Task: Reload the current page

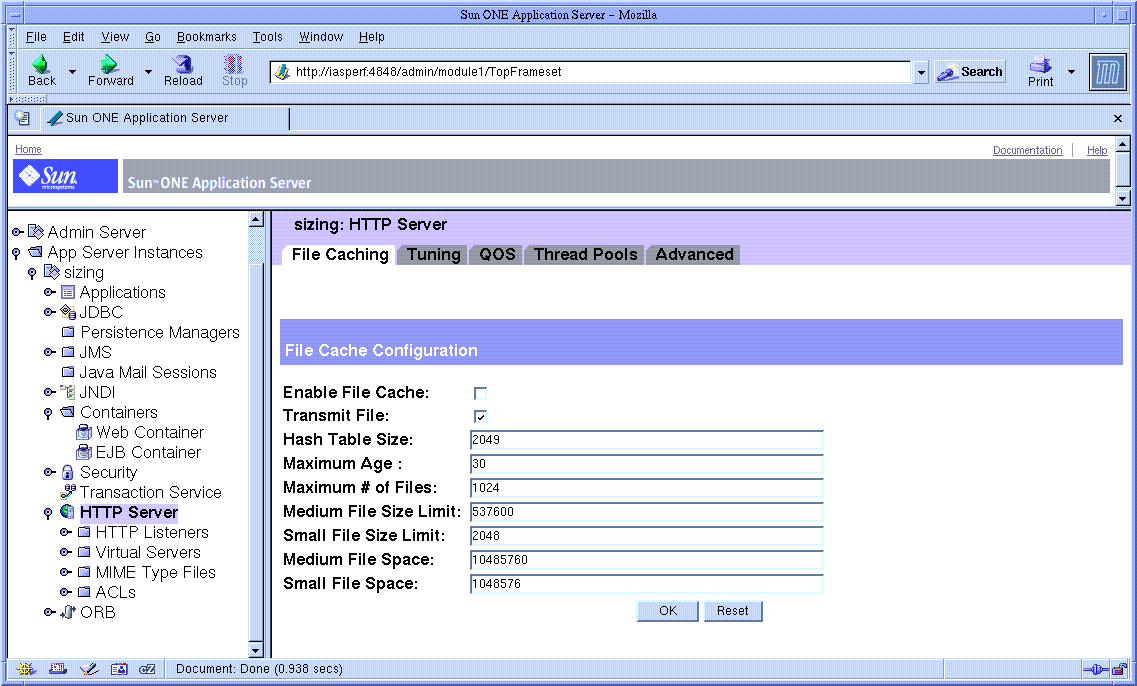Action: pyautogui.click(x=183, y=70)
